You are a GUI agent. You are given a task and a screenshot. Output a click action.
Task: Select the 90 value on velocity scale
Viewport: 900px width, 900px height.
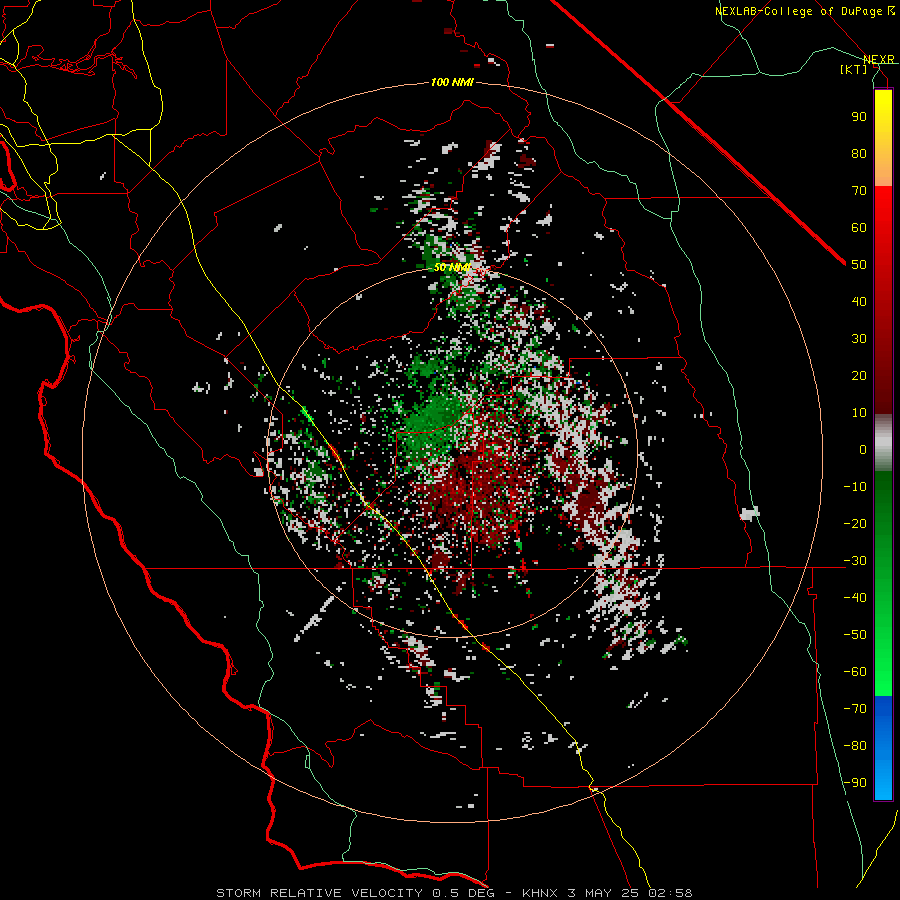click(x=859, y=117)
